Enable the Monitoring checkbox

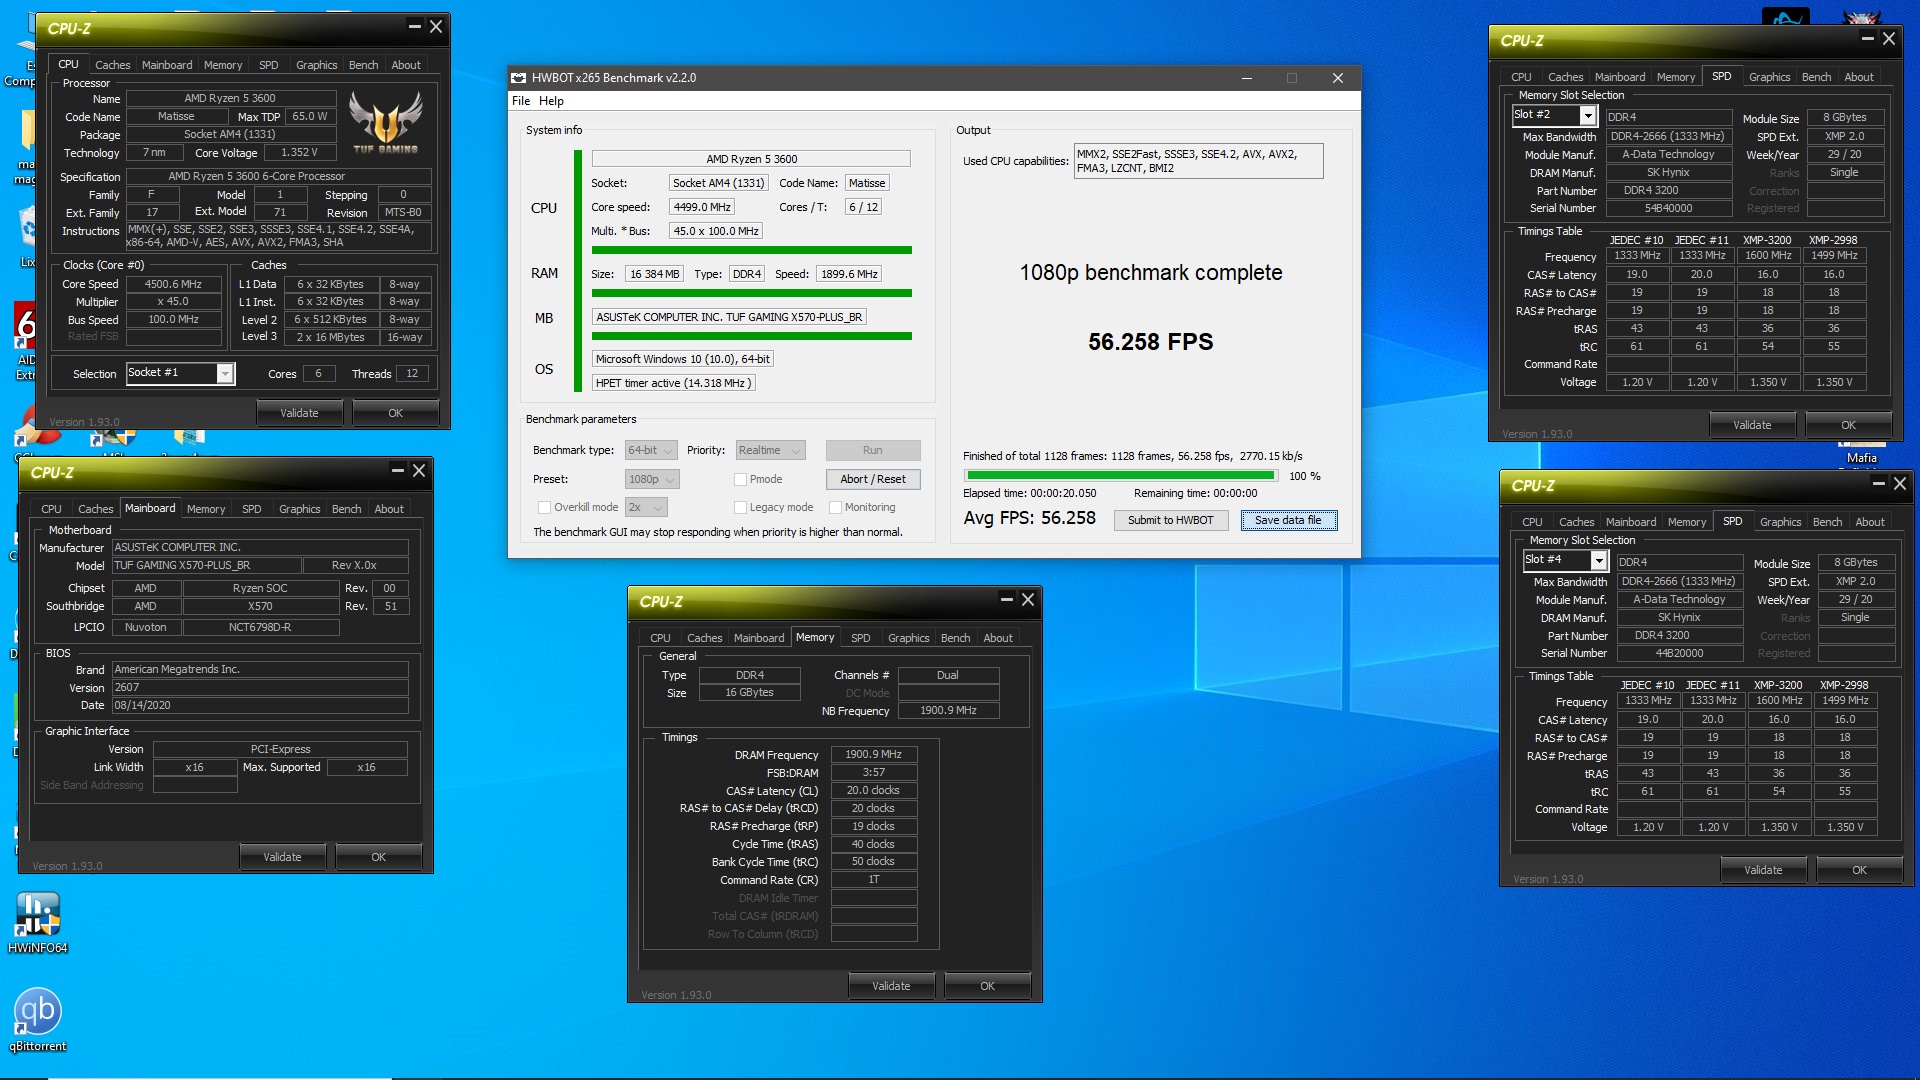[836, 507]
